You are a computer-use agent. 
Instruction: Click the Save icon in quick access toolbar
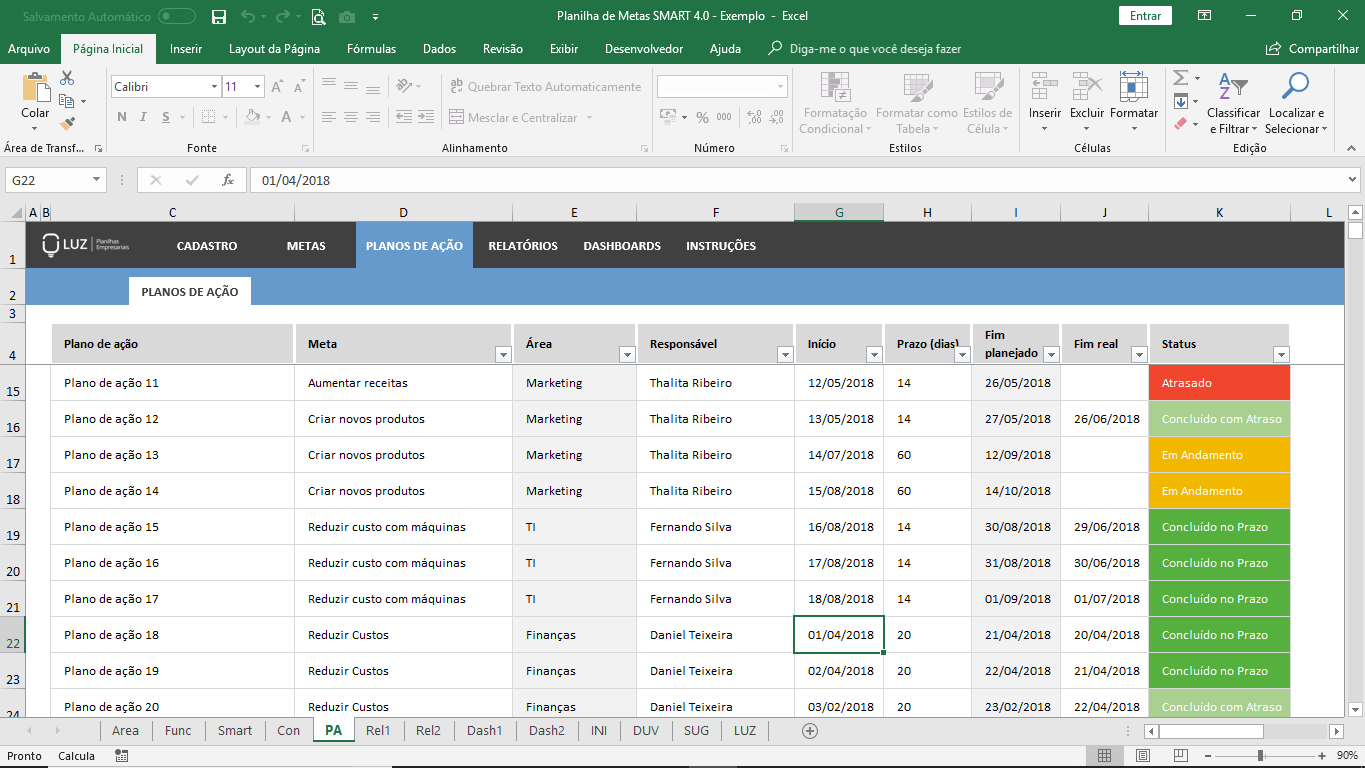click(219, 16)
